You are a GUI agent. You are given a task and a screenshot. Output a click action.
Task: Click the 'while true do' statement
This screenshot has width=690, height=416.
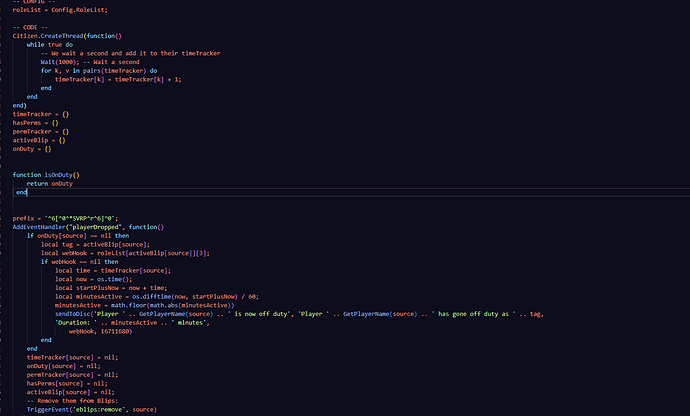click(x=51, y=44)
